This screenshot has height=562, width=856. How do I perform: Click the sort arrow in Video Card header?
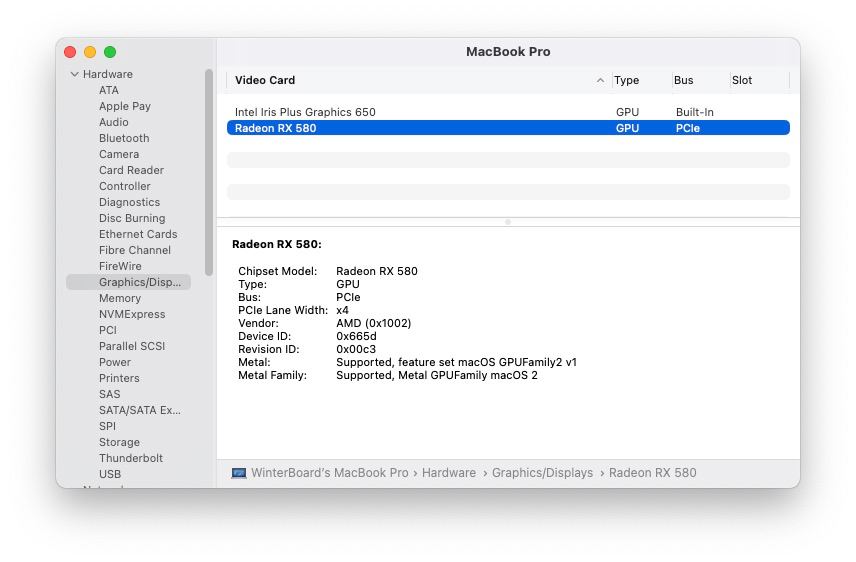(x=600, y=80)
